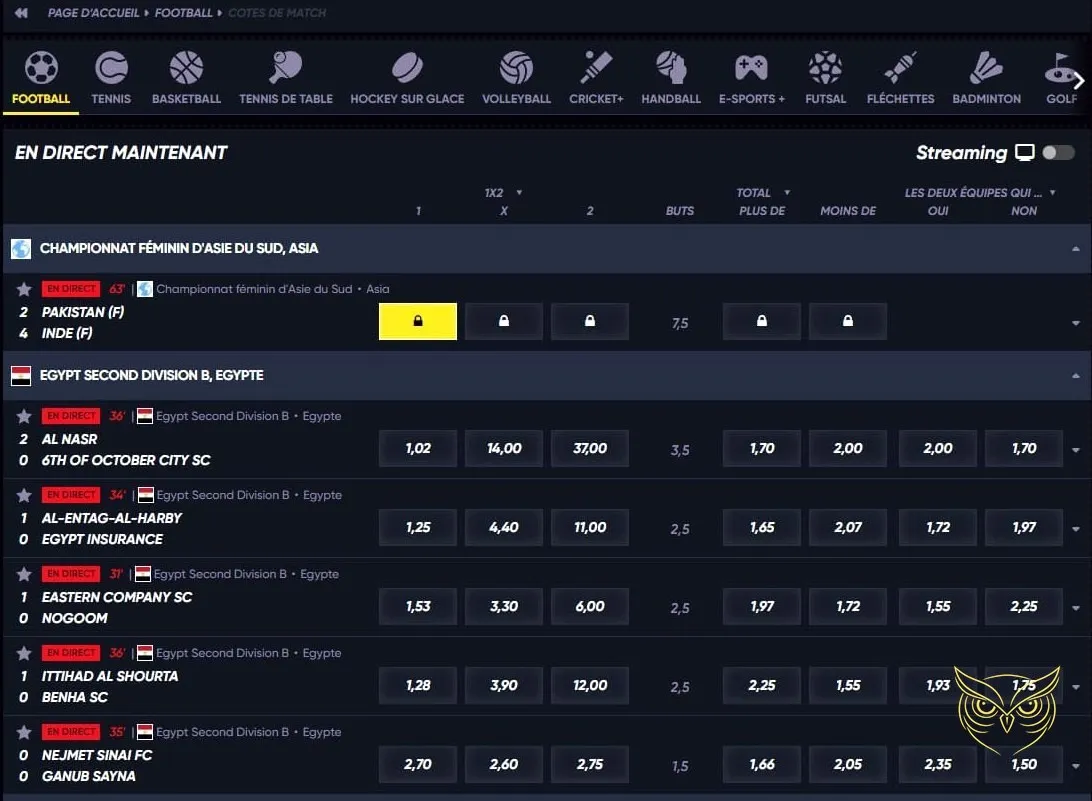This screenshot has width=1092, height=801.
Task: Collapse the Egypt Second Division B section
Action: coord(1077,377)
